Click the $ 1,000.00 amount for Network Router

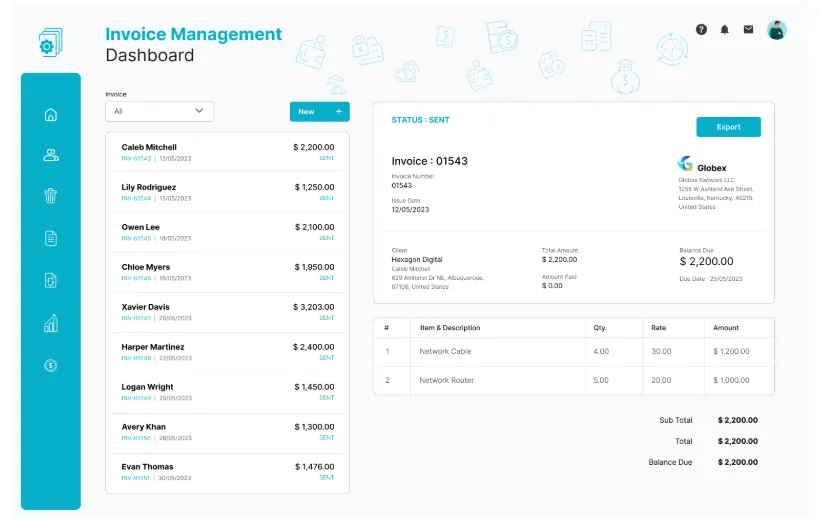[x=731, y=380]
